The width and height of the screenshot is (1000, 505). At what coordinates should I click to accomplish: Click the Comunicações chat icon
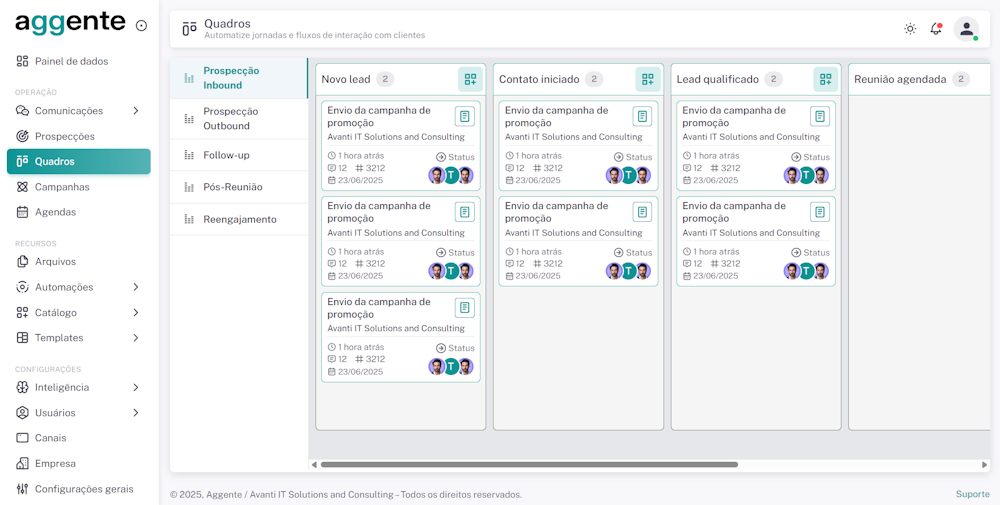pos(22,111)
